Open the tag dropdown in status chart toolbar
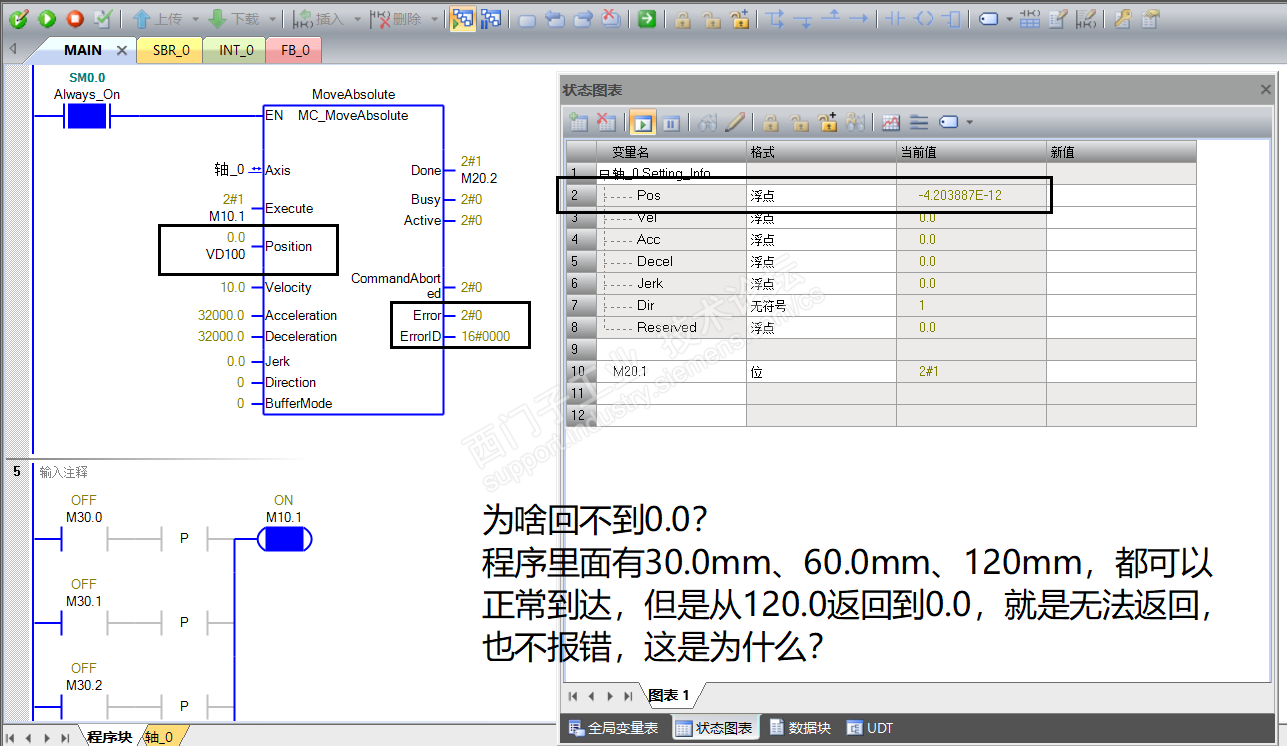Screen dimensions: 1287x746 (x=969, y=124)
